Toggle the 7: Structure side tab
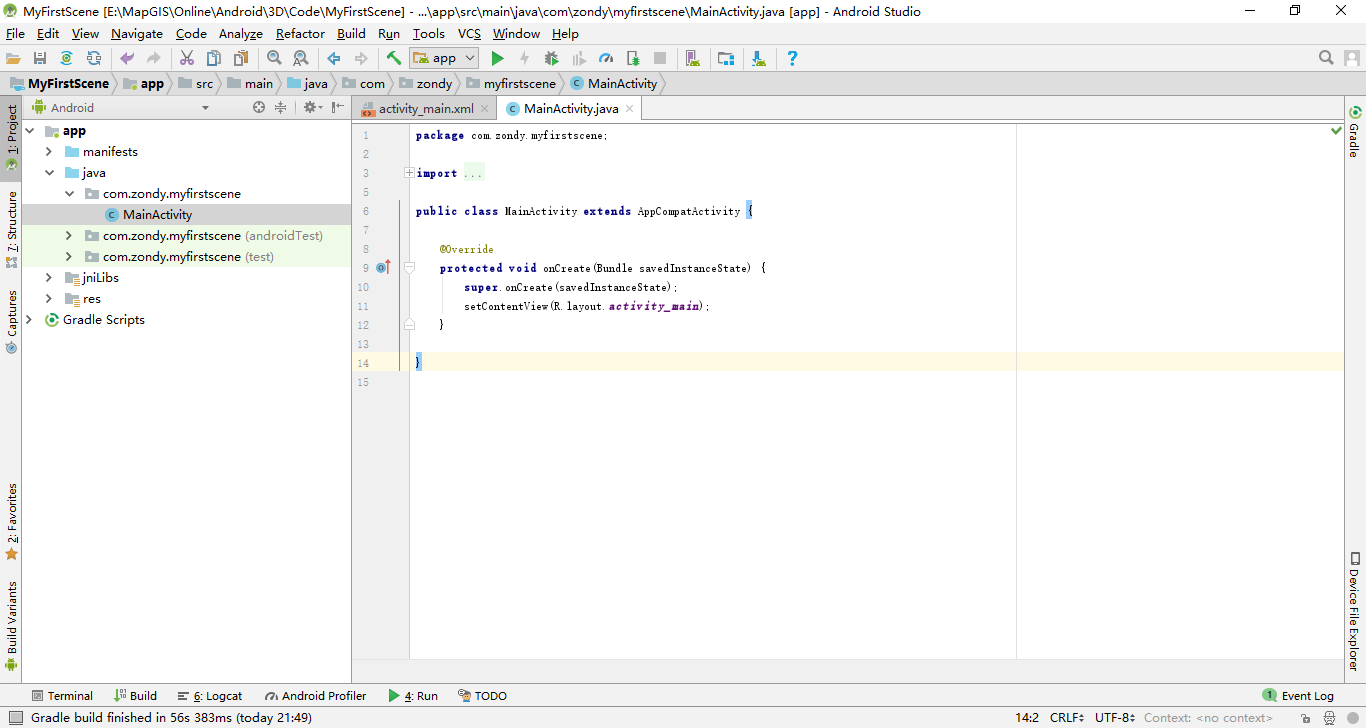 (11, 230)
